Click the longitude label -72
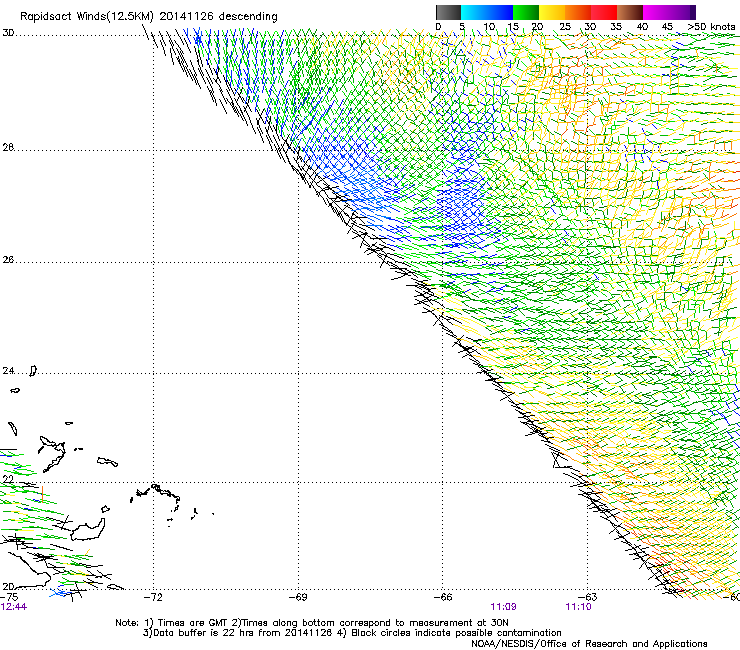 (x=153, y=597)
